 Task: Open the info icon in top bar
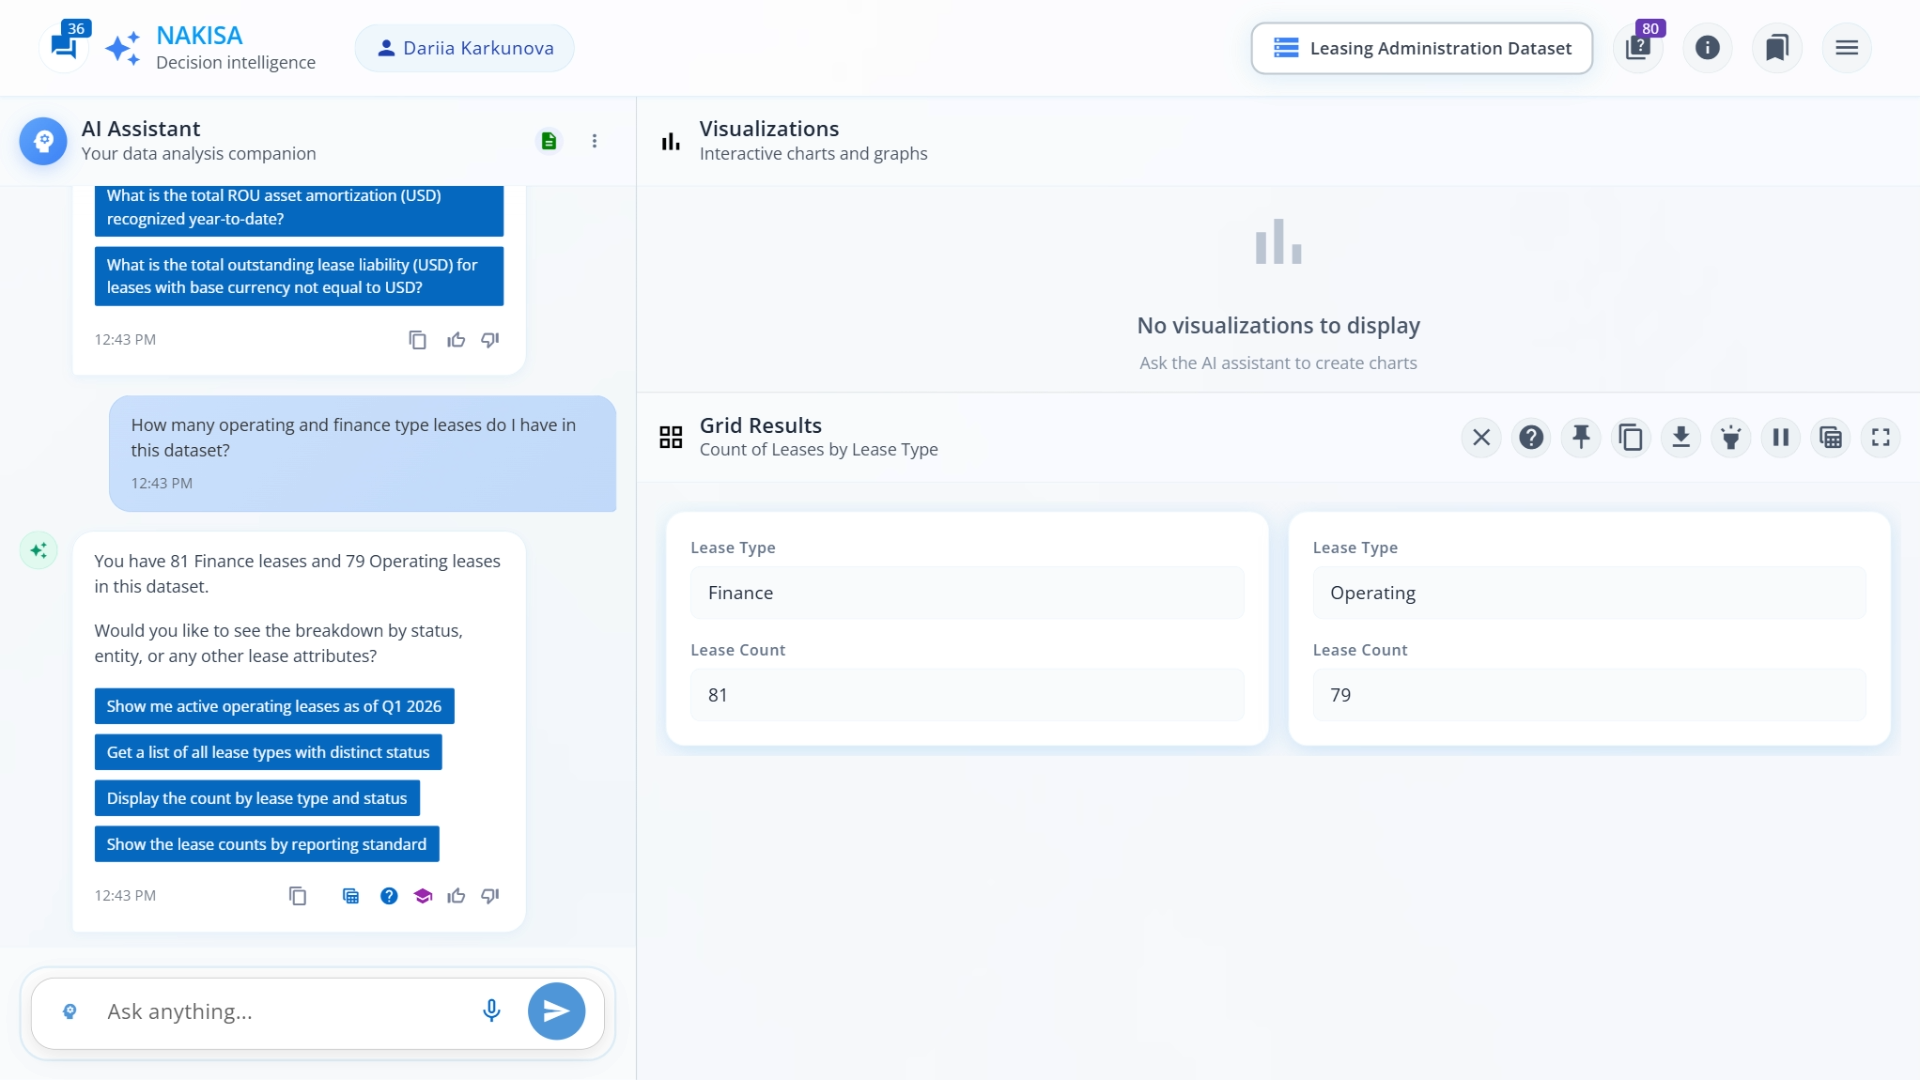pos(1707,47)
